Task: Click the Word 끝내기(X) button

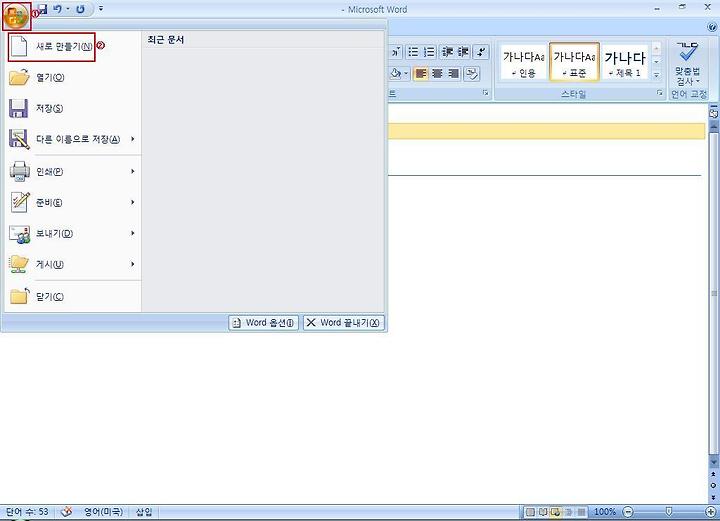Action: click(343, 323)
